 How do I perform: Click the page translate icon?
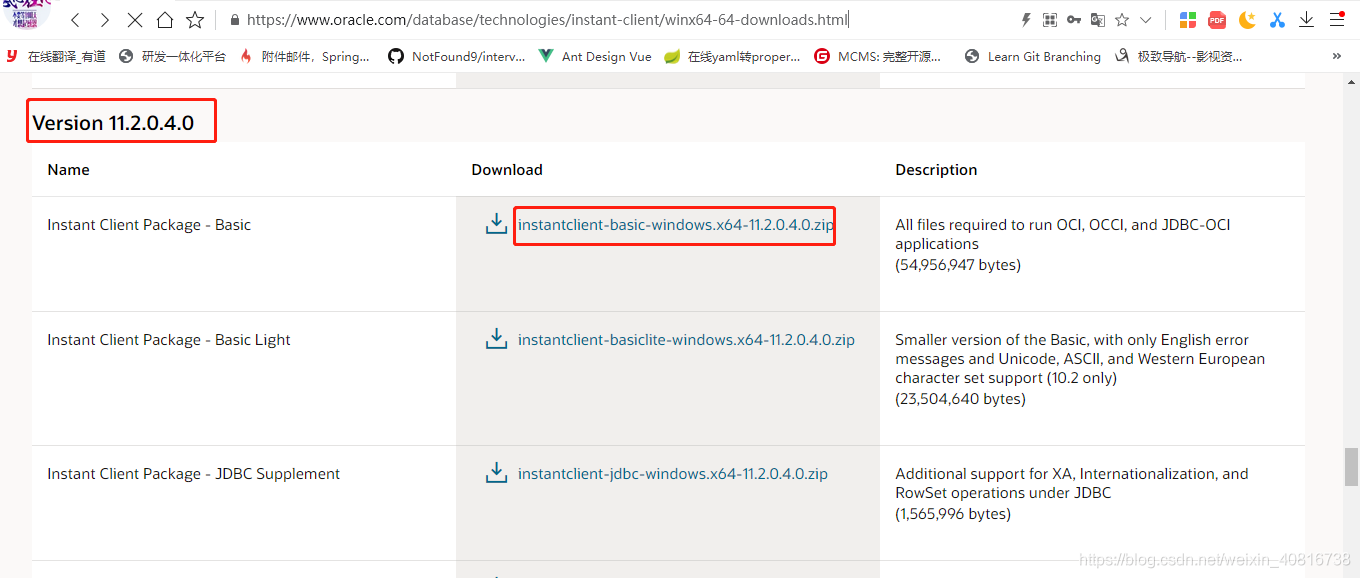pos(1098,20)
